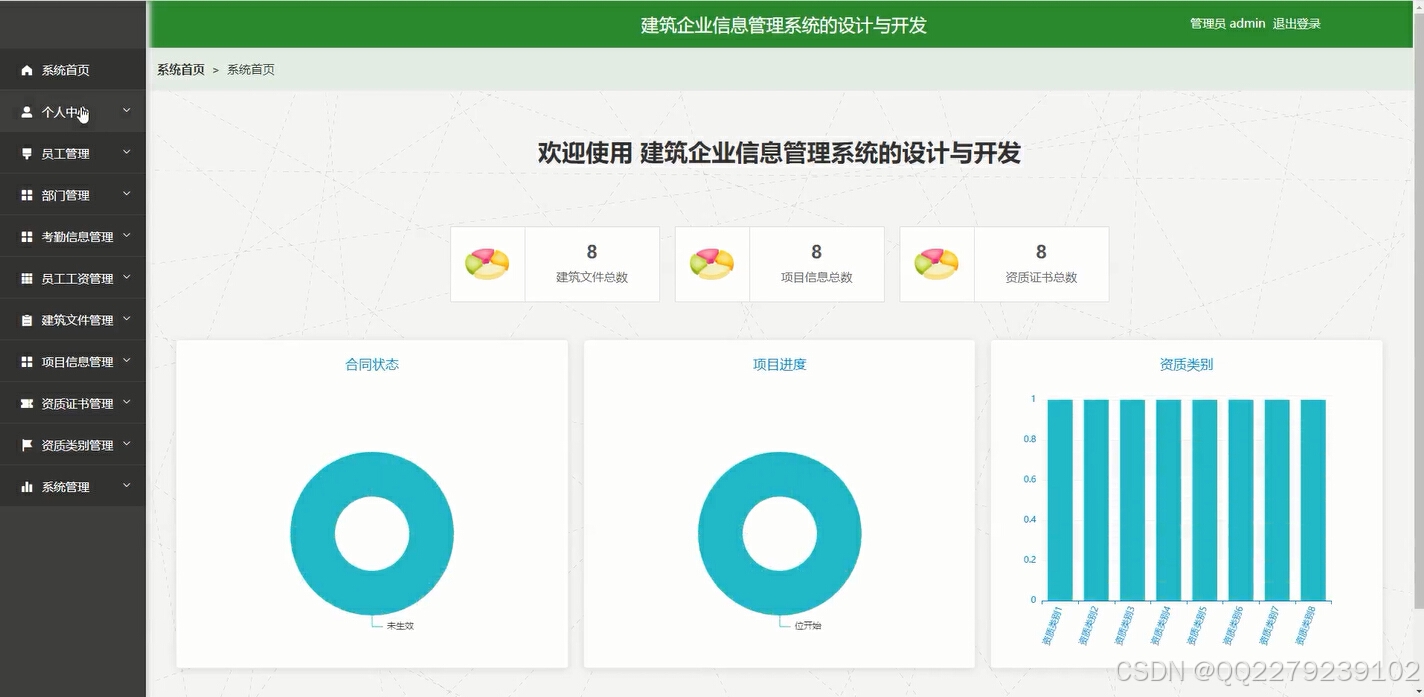Click the 员工管理 sidebar icon
The image size is (1424, 697).
26,152
